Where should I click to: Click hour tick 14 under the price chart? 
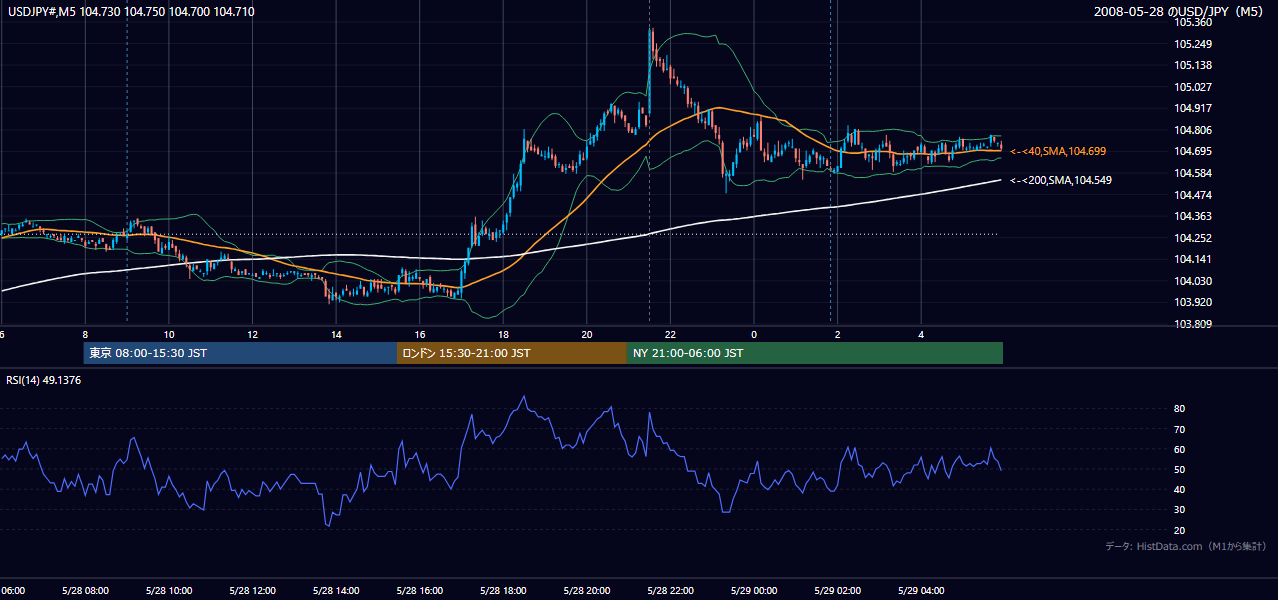pos(336,334)
